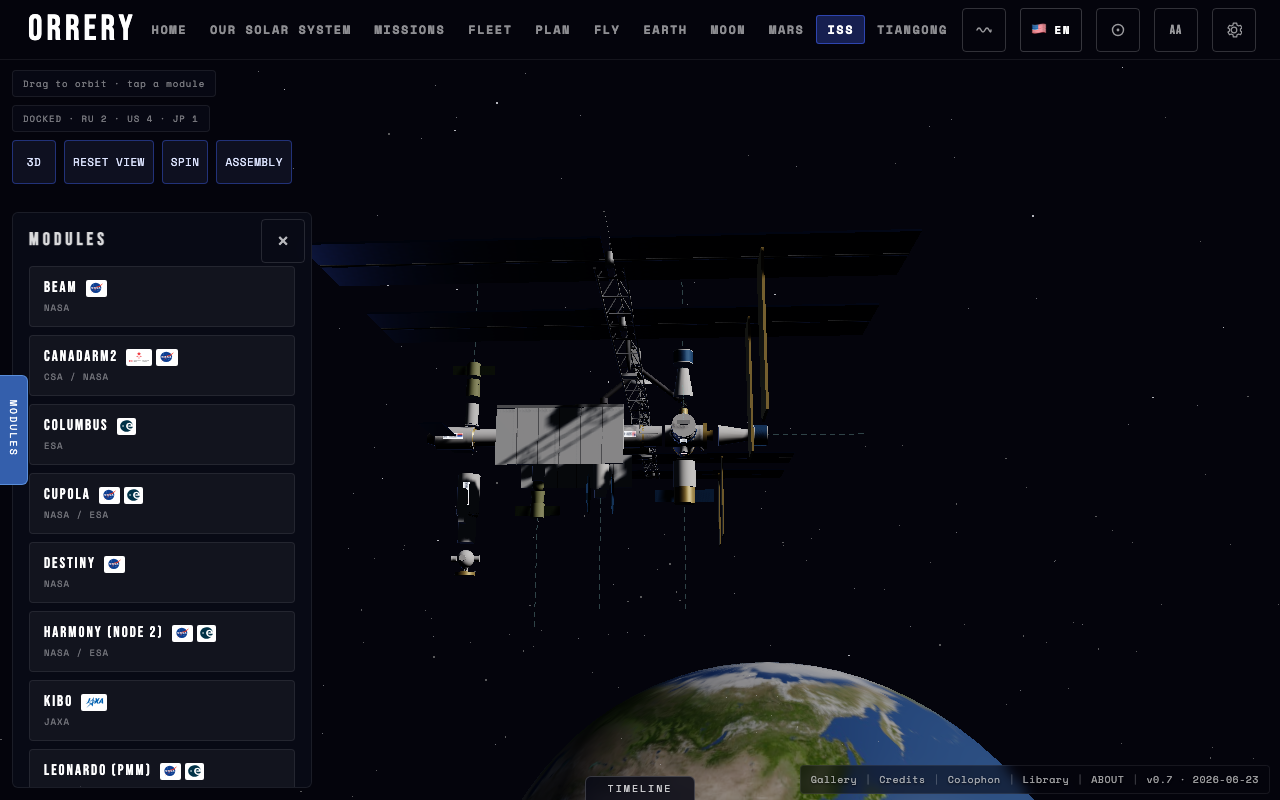
Task: Open Our Solar System section
Action: click(x=280, y=30)
